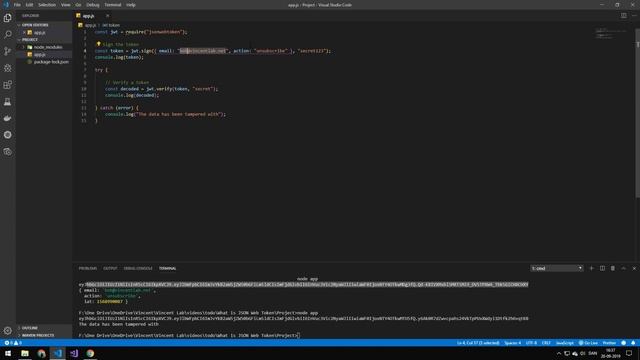Viewport: 640px width, 360px height.
Task: Open the Manage gear at activity bar bottom
Action: coord(7,331)
